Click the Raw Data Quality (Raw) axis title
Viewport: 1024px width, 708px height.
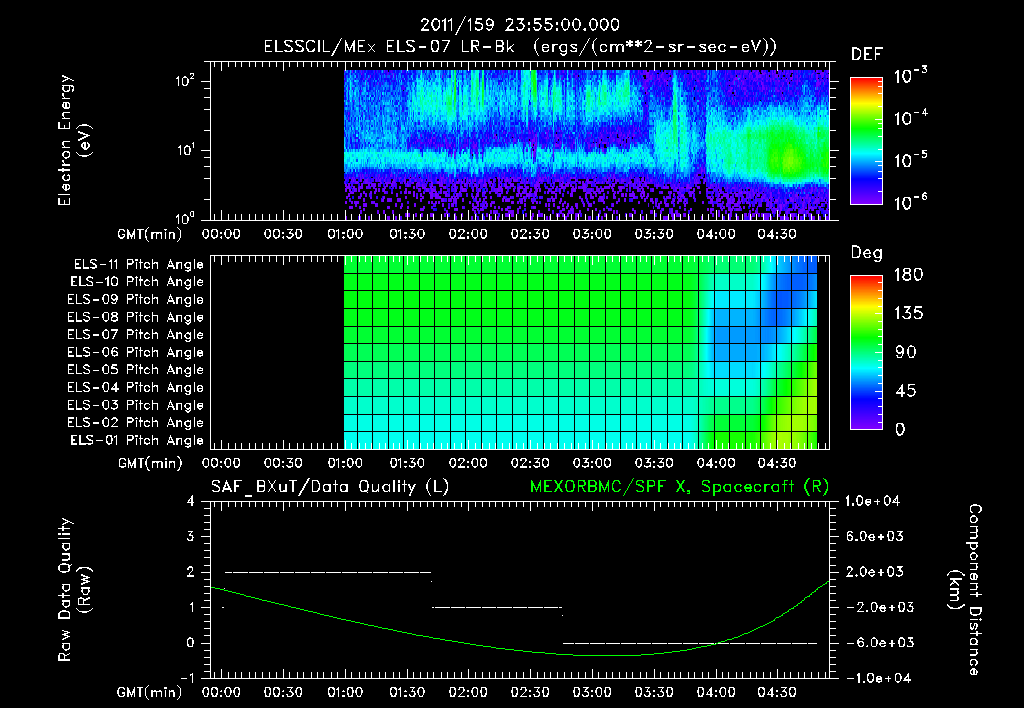point(74,590)
